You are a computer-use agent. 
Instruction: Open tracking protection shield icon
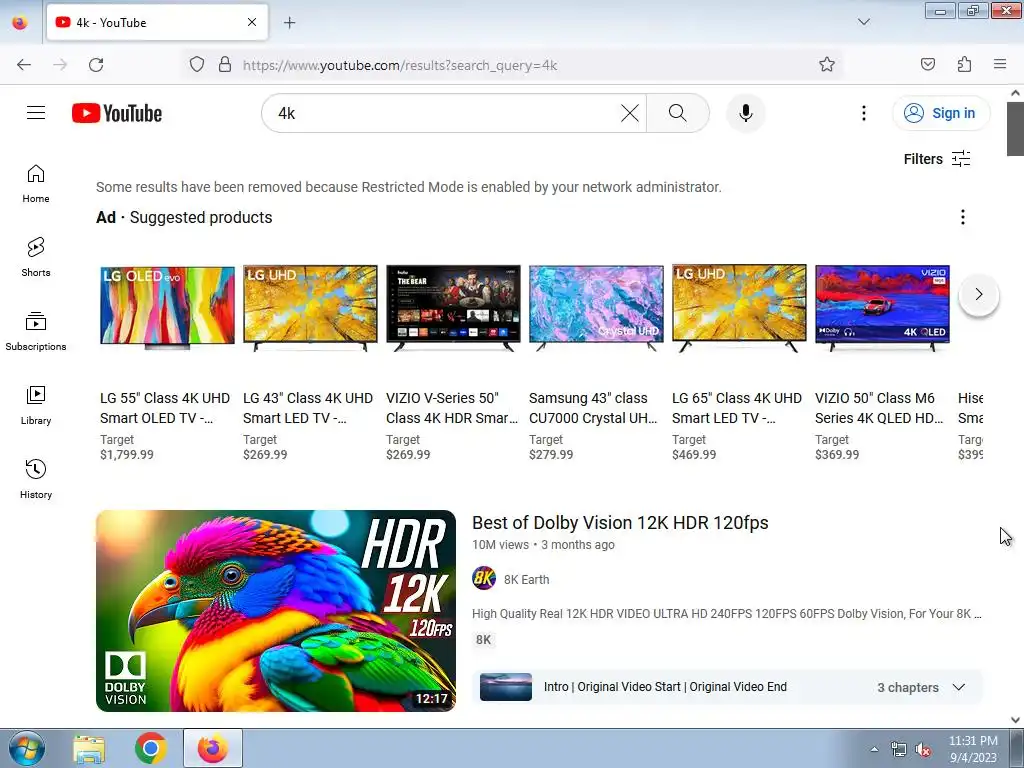(x=197, y=65)
